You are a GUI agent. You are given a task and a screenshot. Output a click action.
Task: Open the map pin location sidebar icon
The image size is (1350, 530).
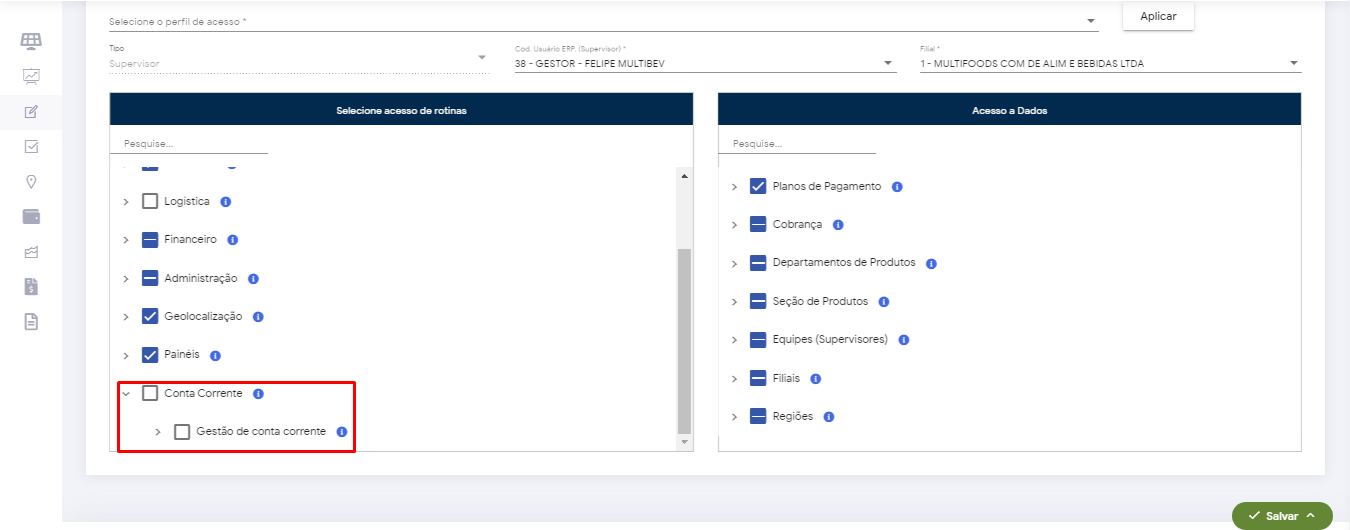31,181
